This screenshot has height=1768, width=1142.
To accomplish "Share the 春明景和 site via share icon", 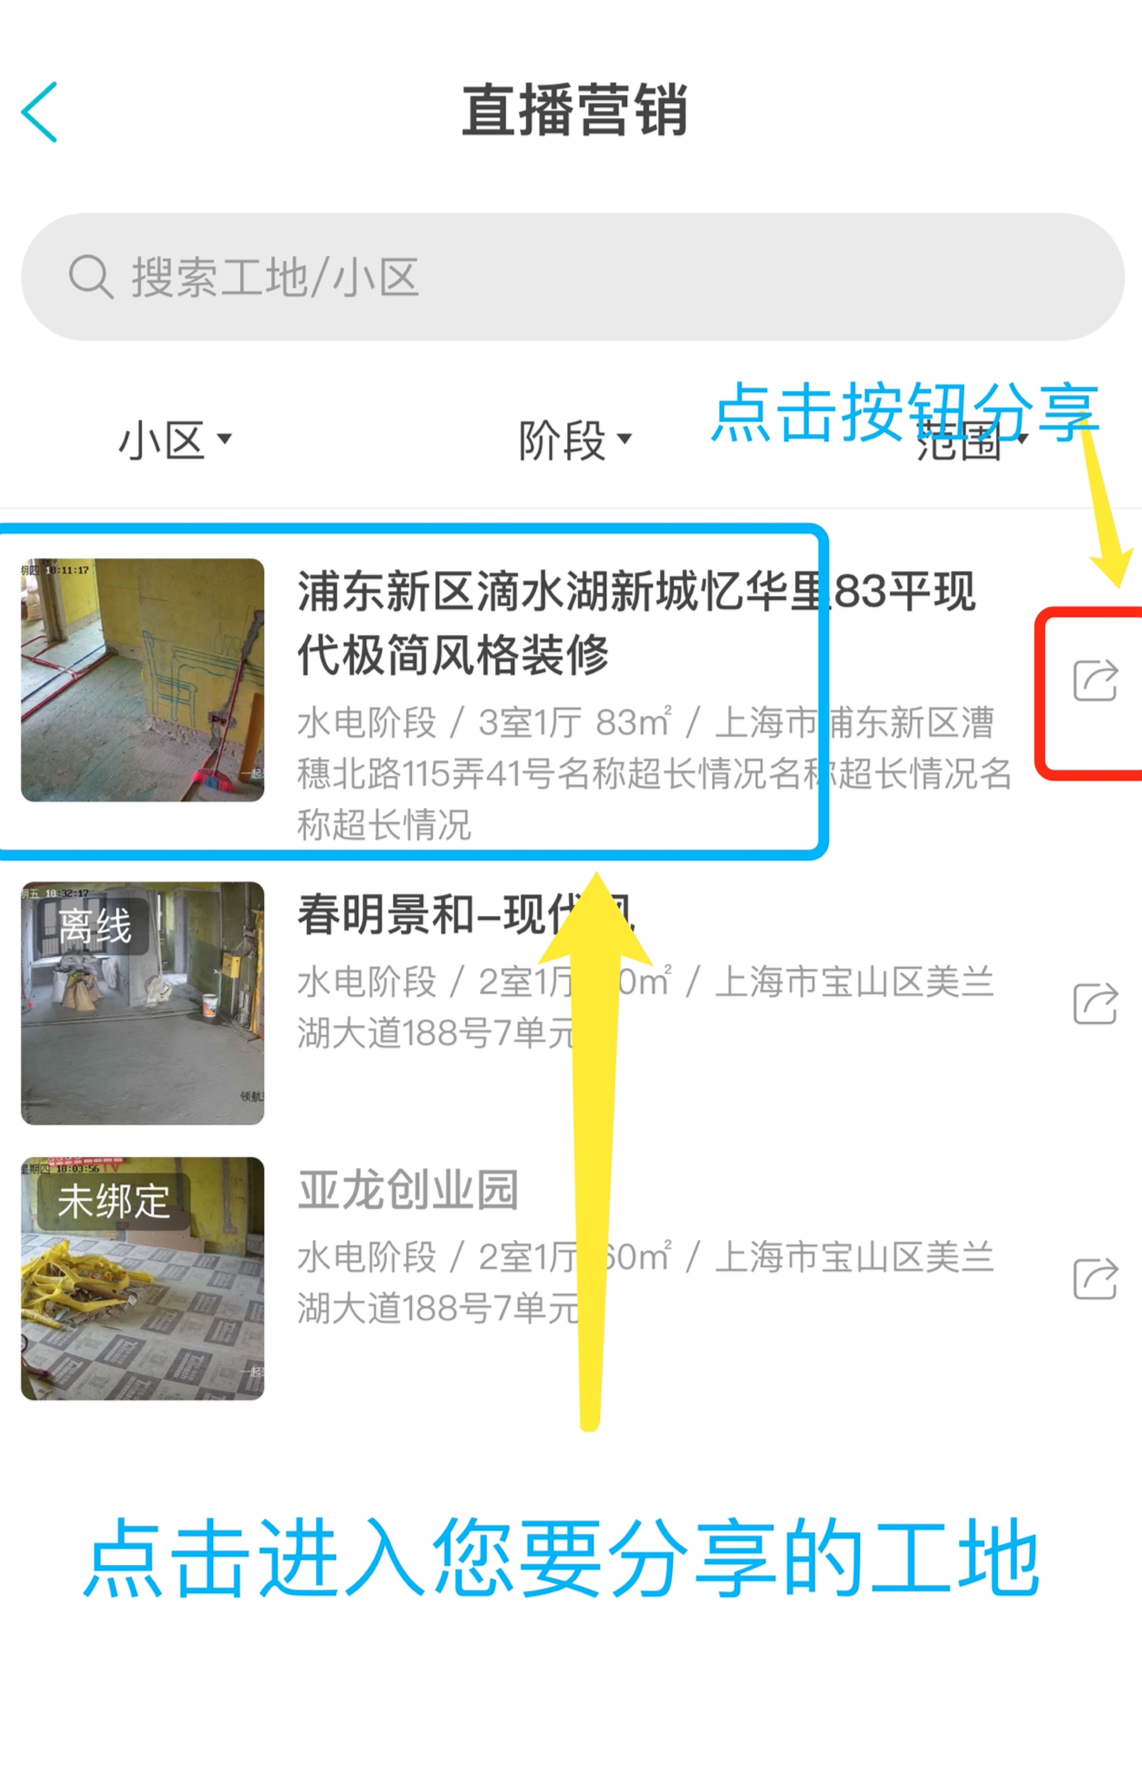I will (x=1095, y=1003).
